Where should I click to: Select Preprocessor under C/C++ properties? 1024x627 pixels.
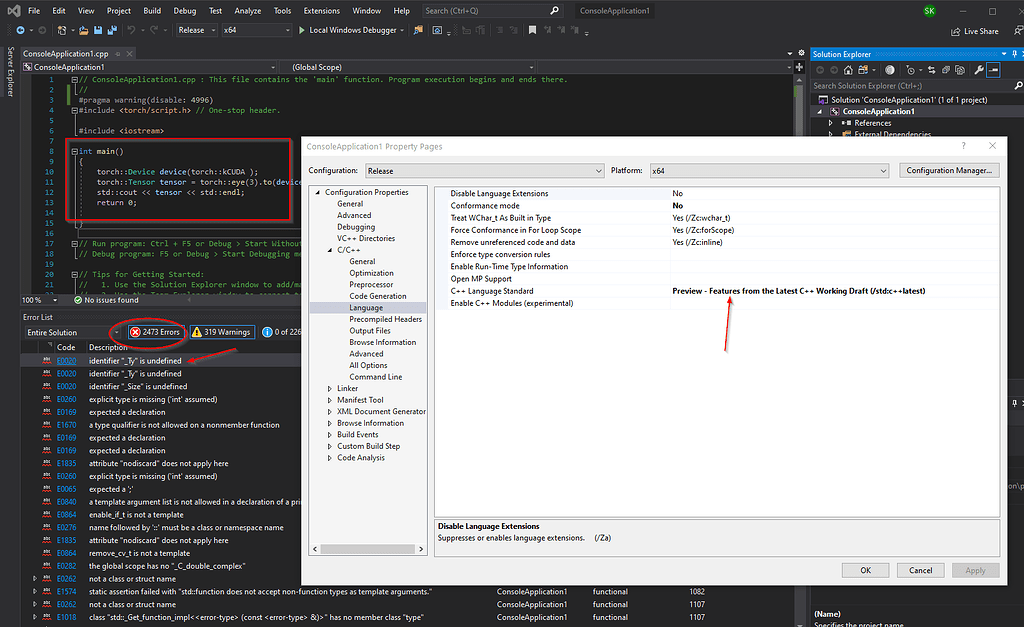[371, 284]
